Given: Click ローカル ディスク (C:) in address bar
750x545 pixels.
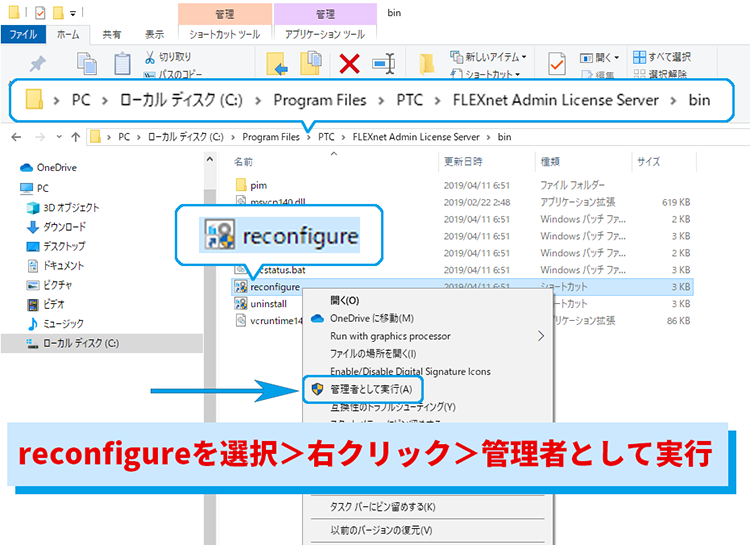Looking at the screenshot, I should 186,137.
